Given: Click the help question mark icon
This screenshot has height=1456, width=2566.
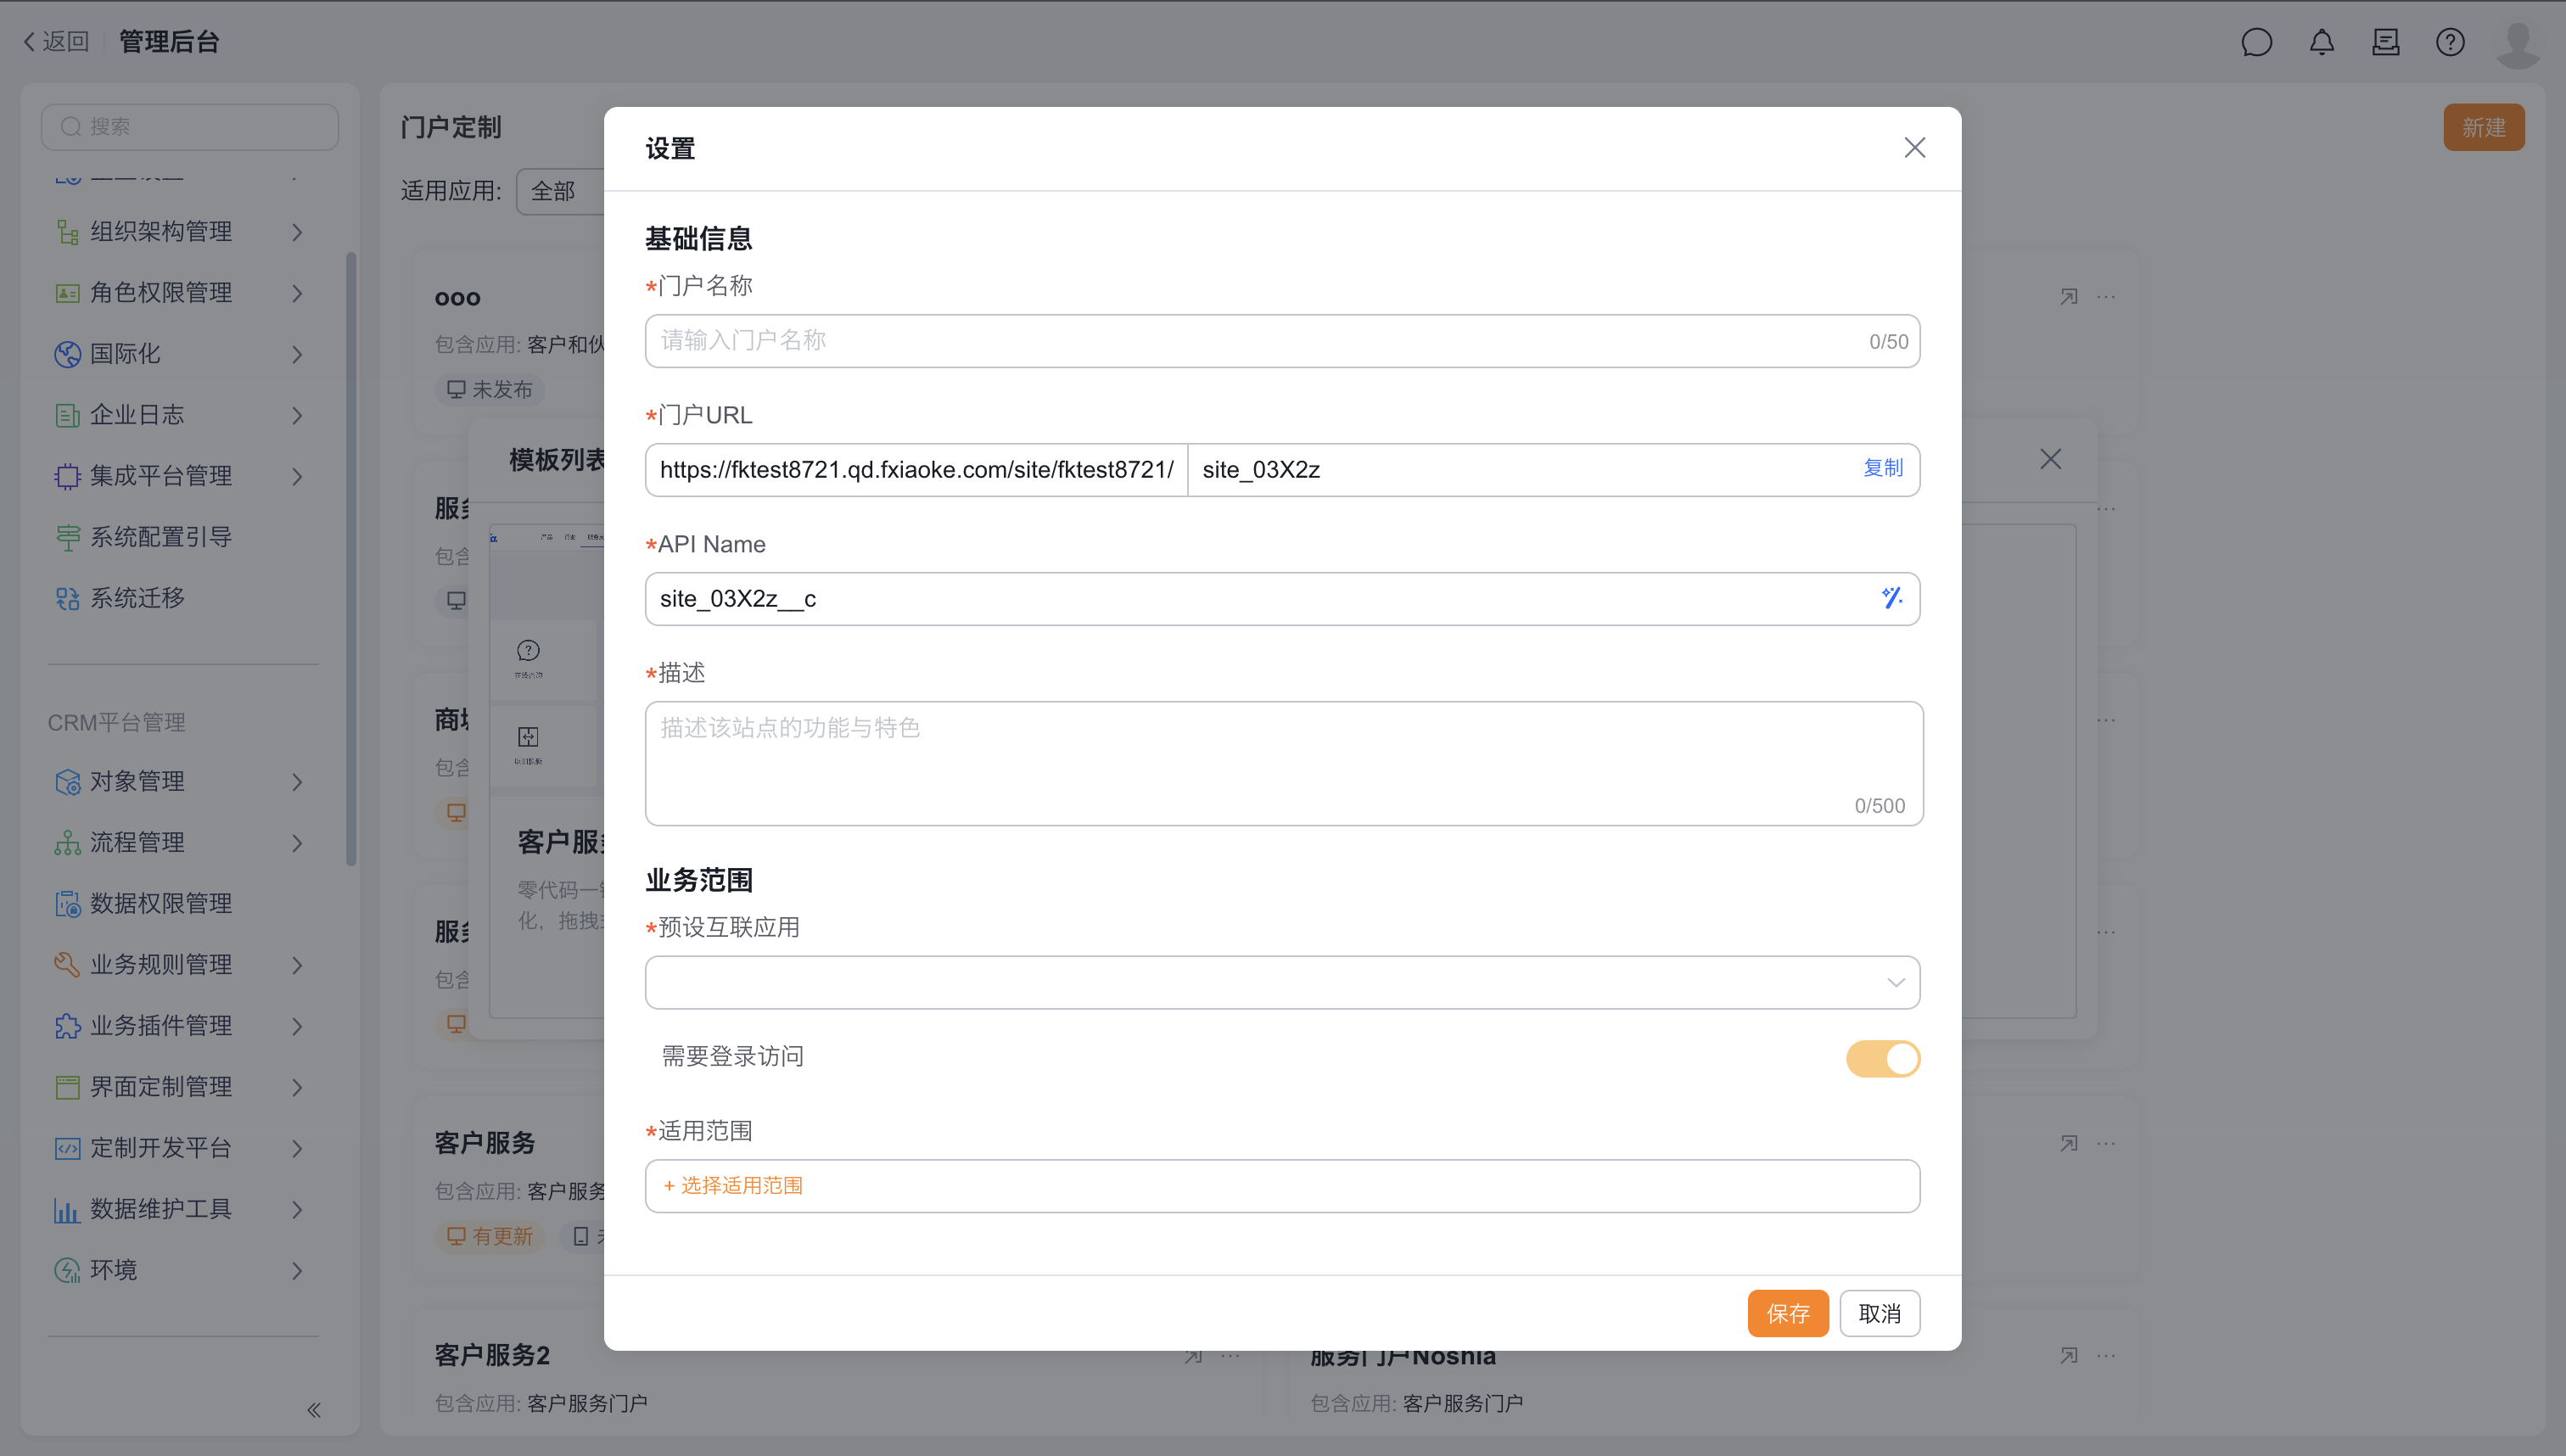Looking at the screenshot, I should 2449,42.
